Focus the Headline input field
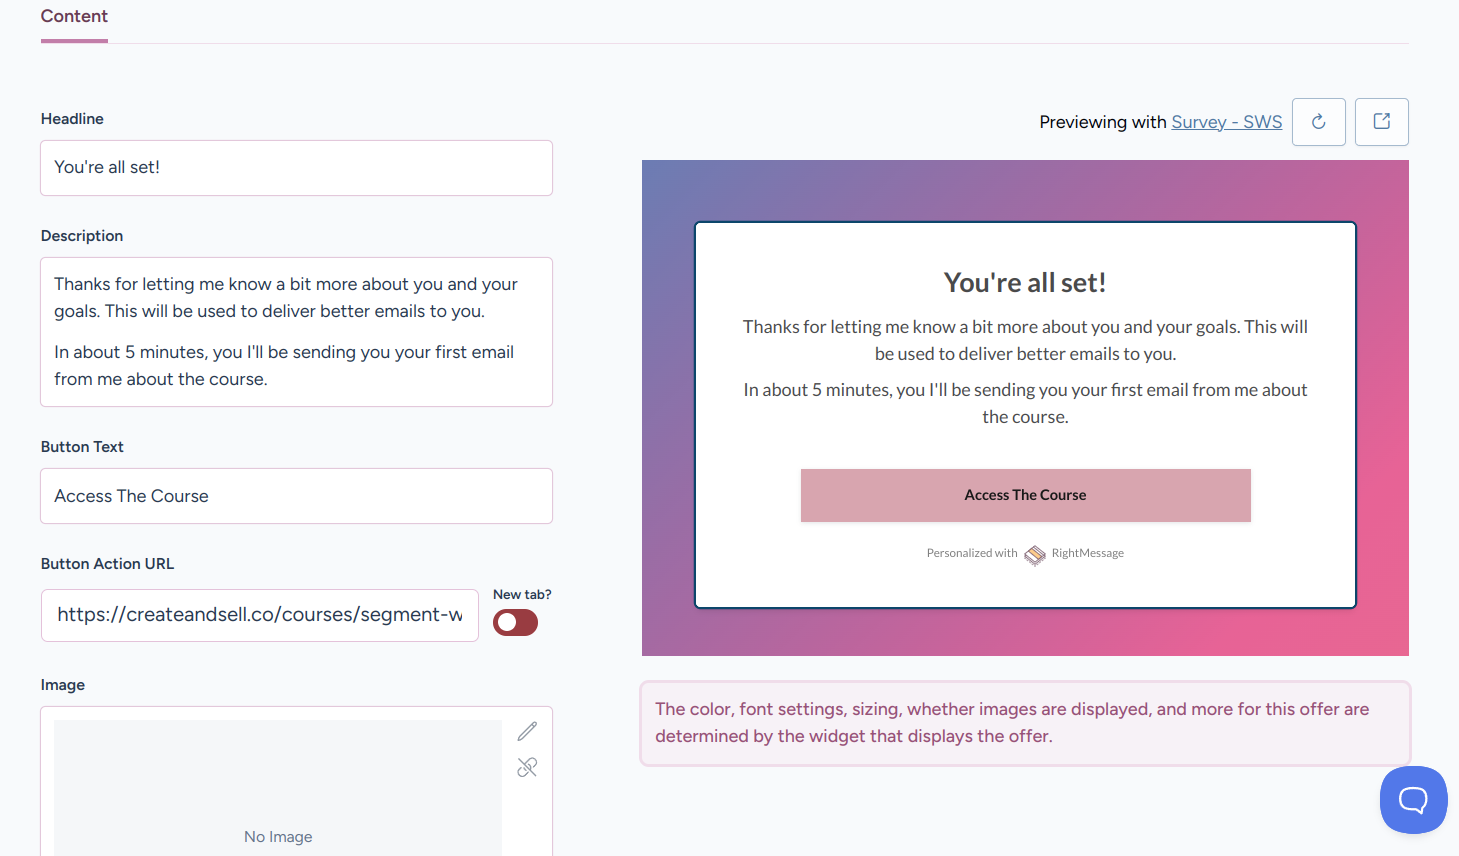Image resolution: width=1459 pixels, height=856 pixels. tap(296, 168)
